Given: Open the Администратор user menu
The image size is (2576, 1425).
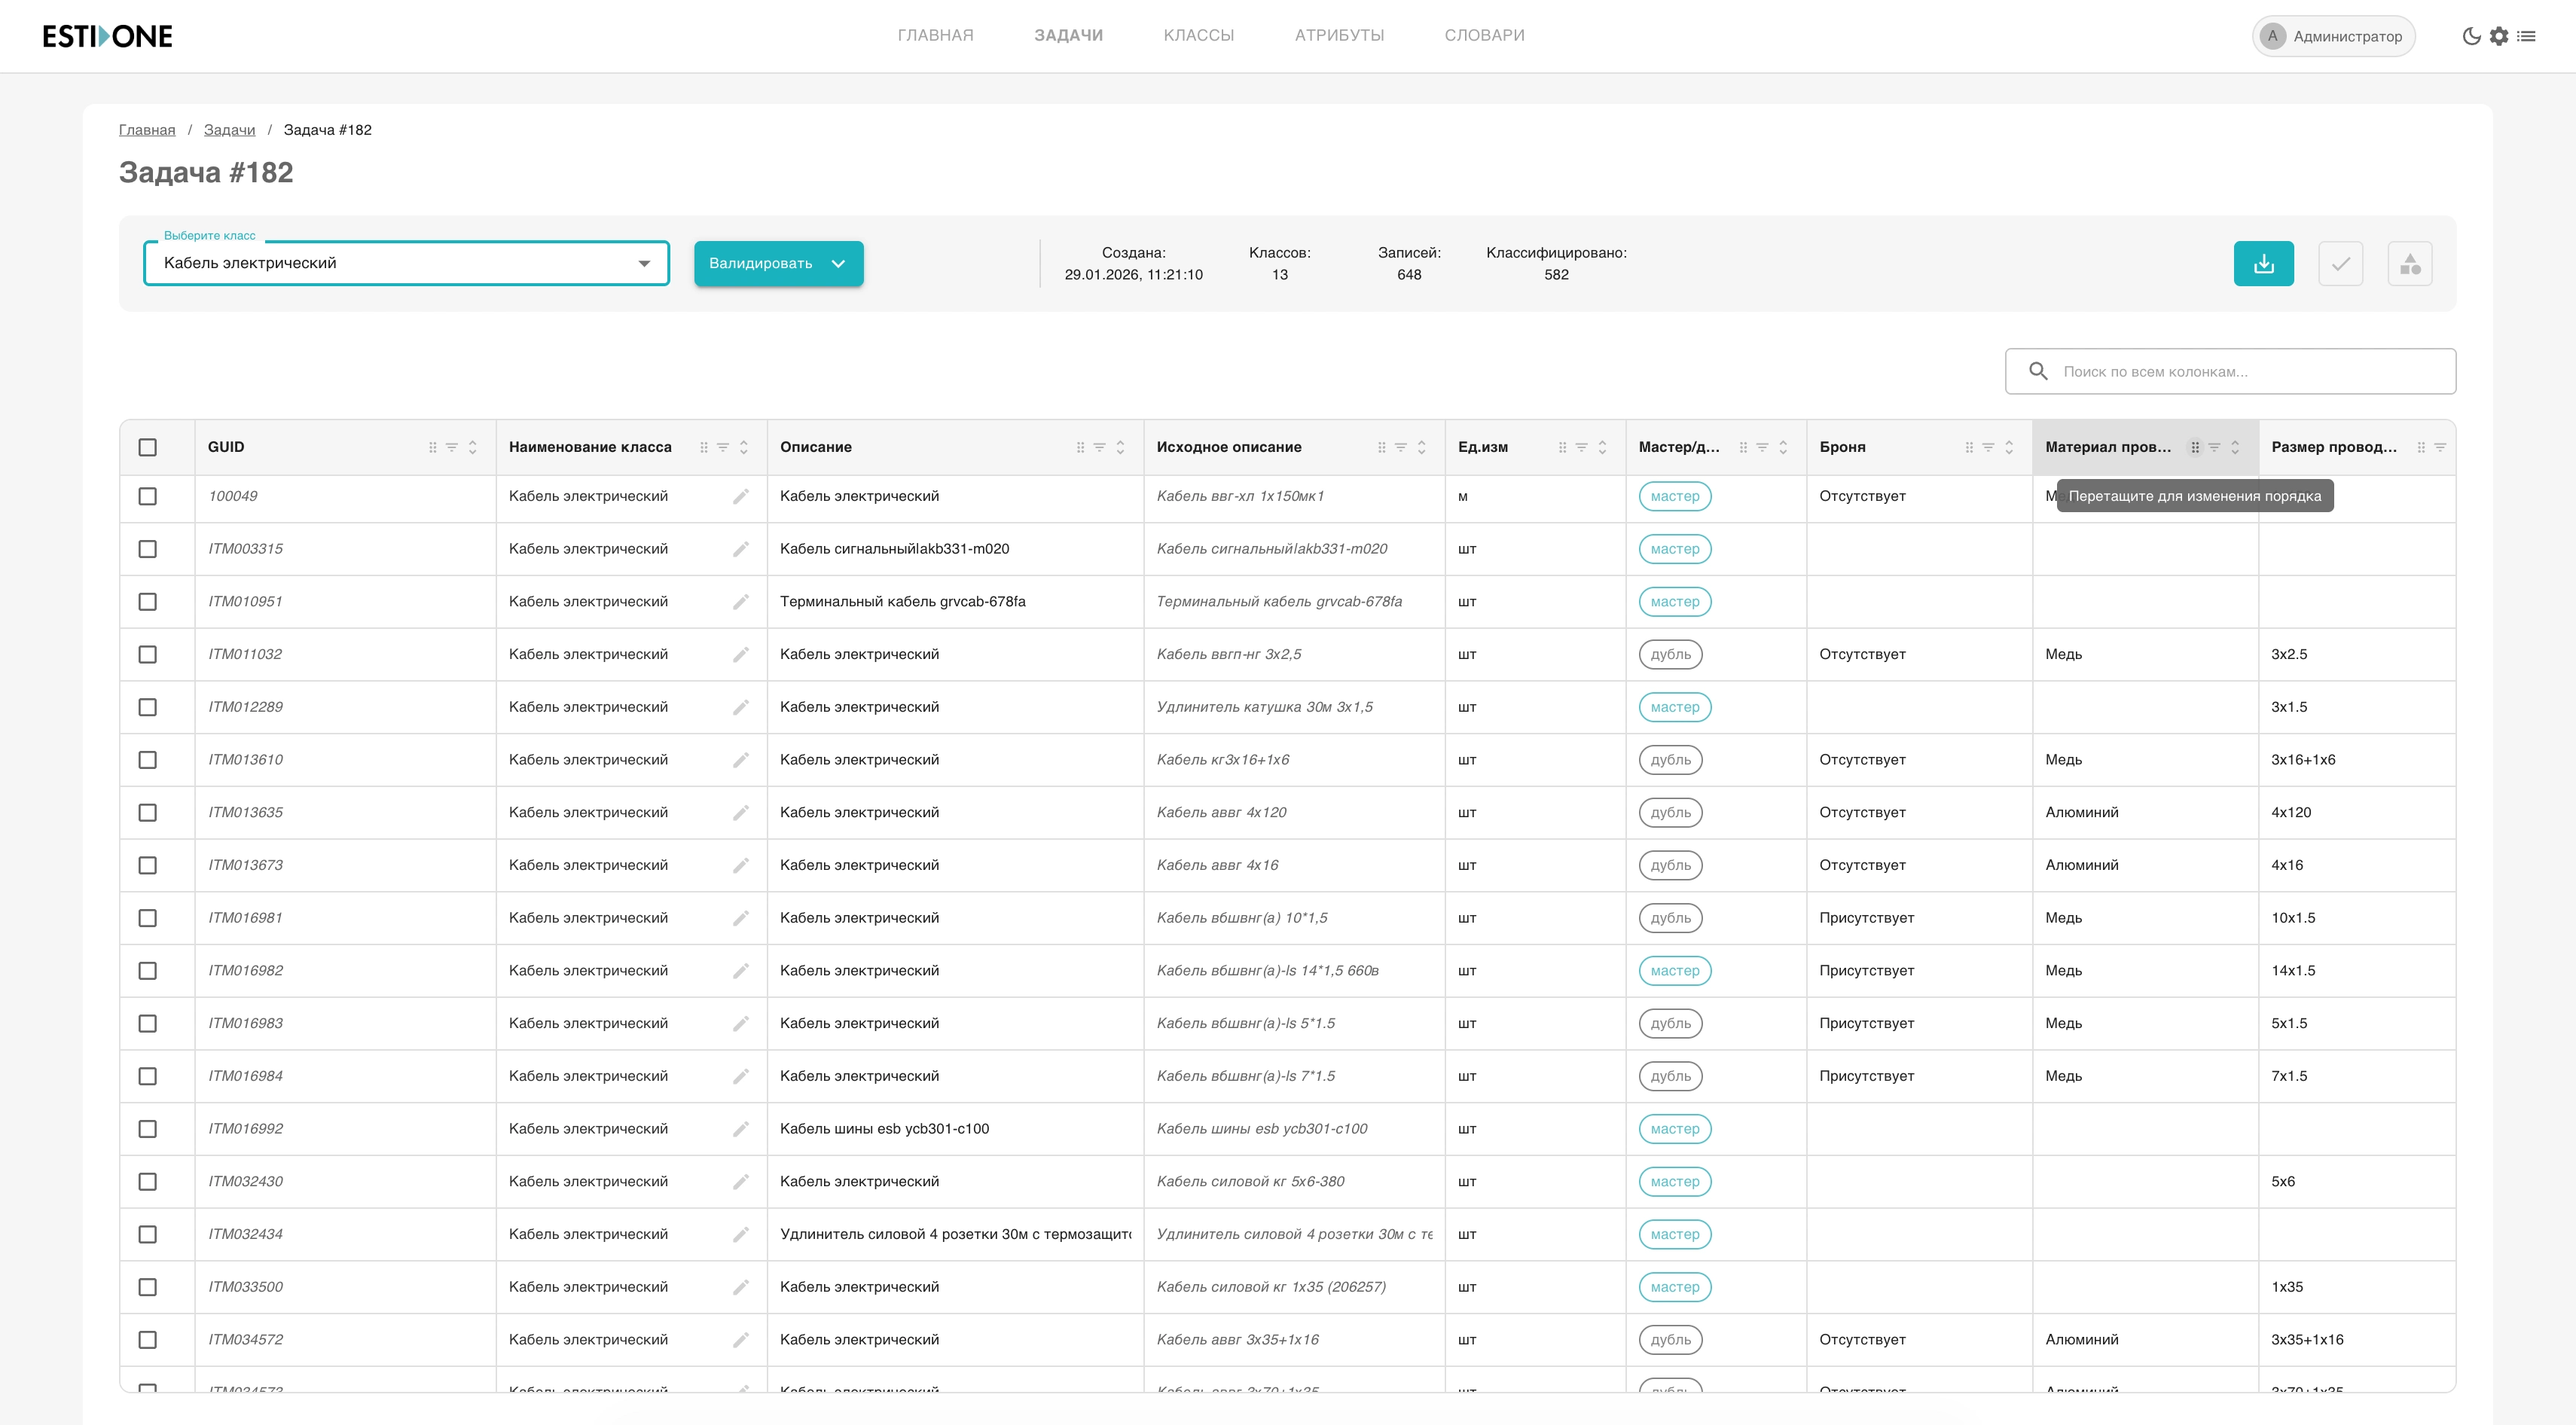Looking at the screenshot, I should pyautogui.click(x=2333, y=36).
